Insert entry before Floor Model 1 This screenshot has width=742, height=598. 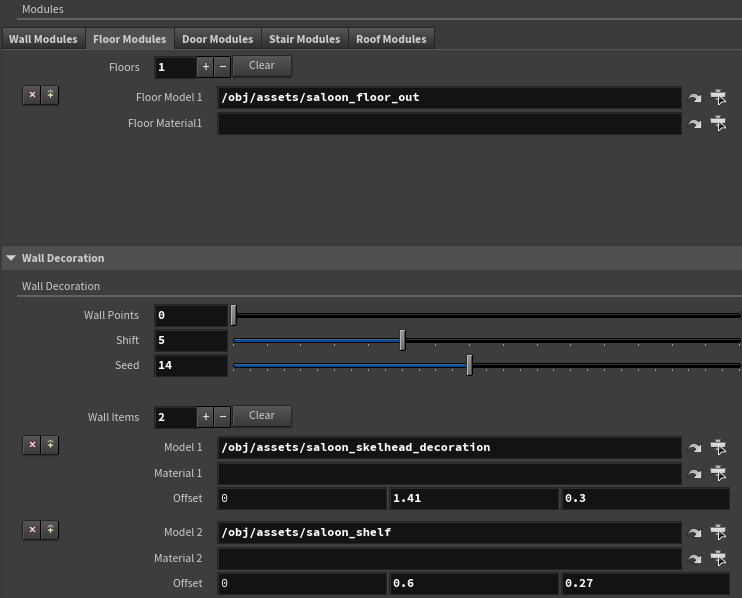click(x=50, y=95)
